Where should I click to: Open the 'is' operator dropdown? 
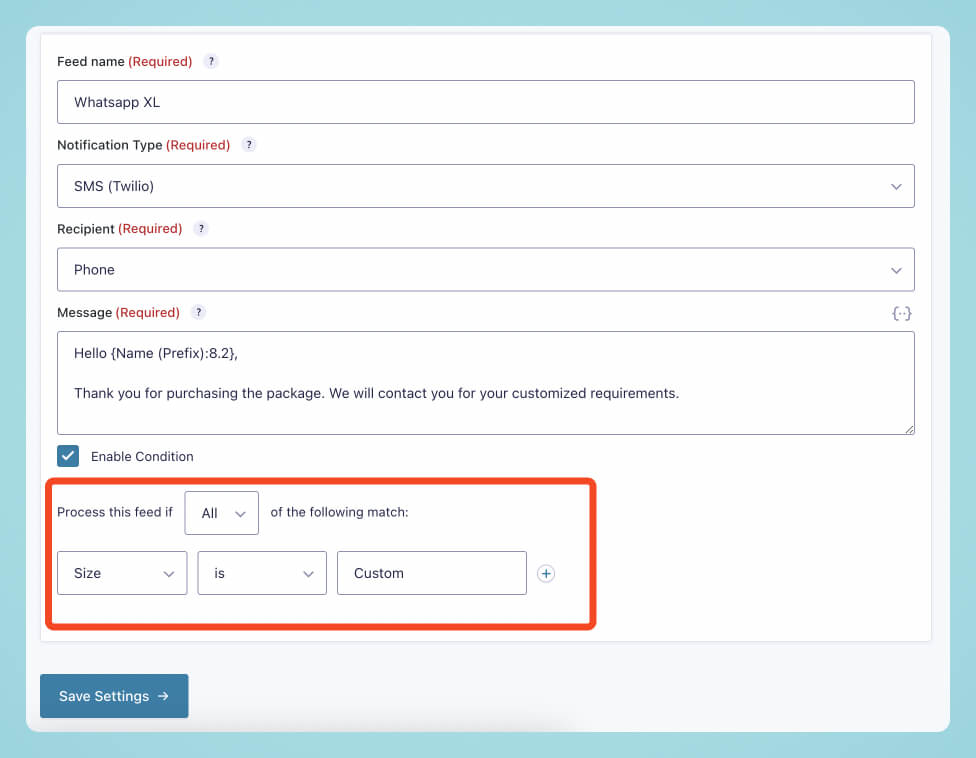(262, 573)
